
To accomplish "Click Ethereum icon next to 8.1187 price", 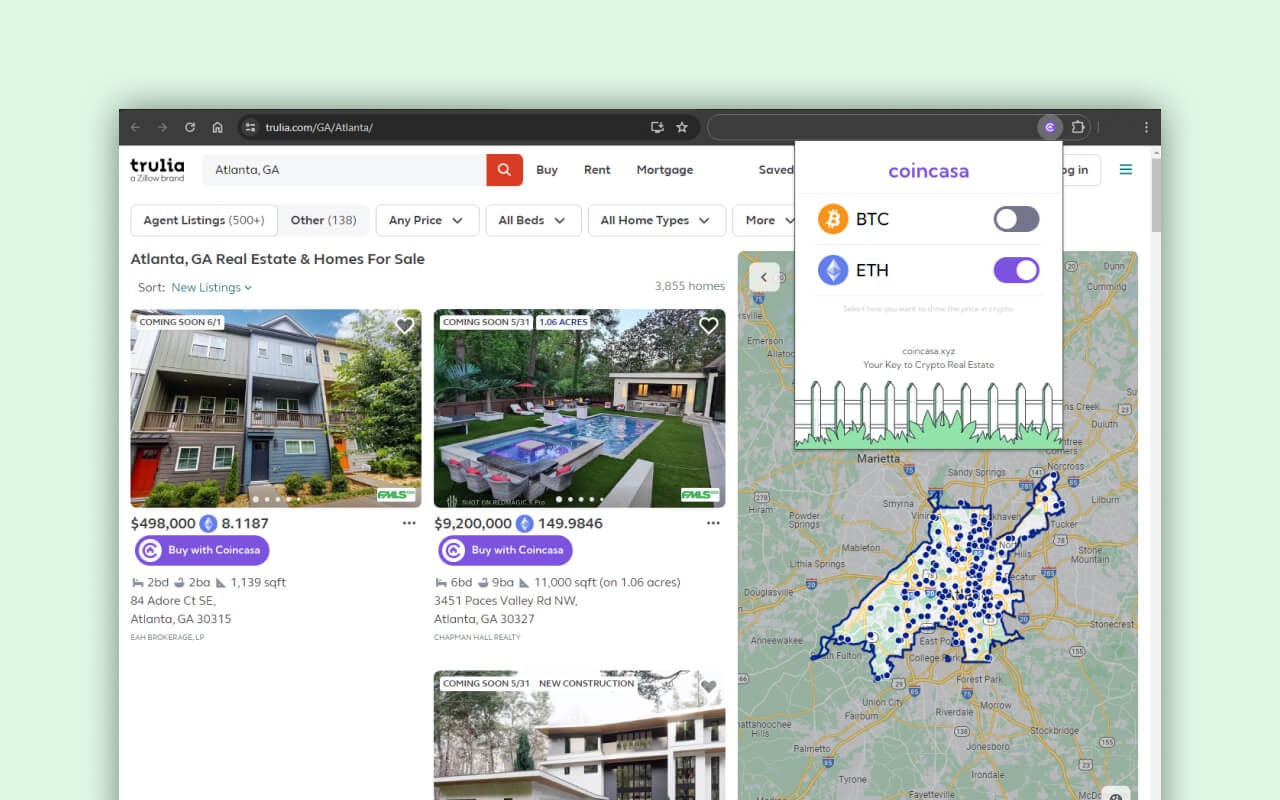I will (208, 523).
